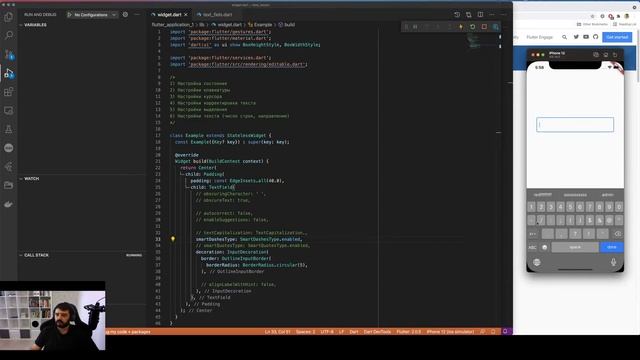640x360 pixels.
Task: Click the Ln 33 cursor position status item
Action: click(278, 332)
